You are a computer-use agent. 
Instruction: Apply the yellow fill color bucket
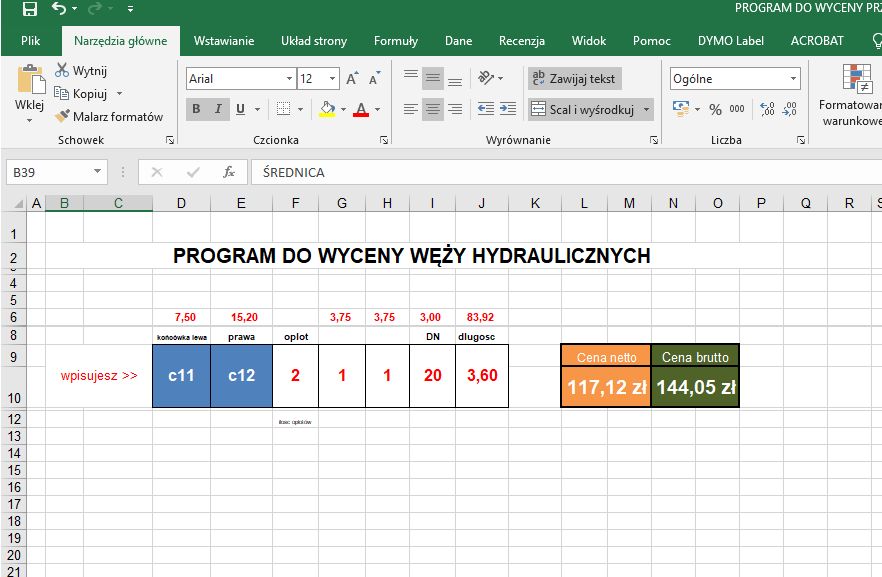[x=327, y=109]
